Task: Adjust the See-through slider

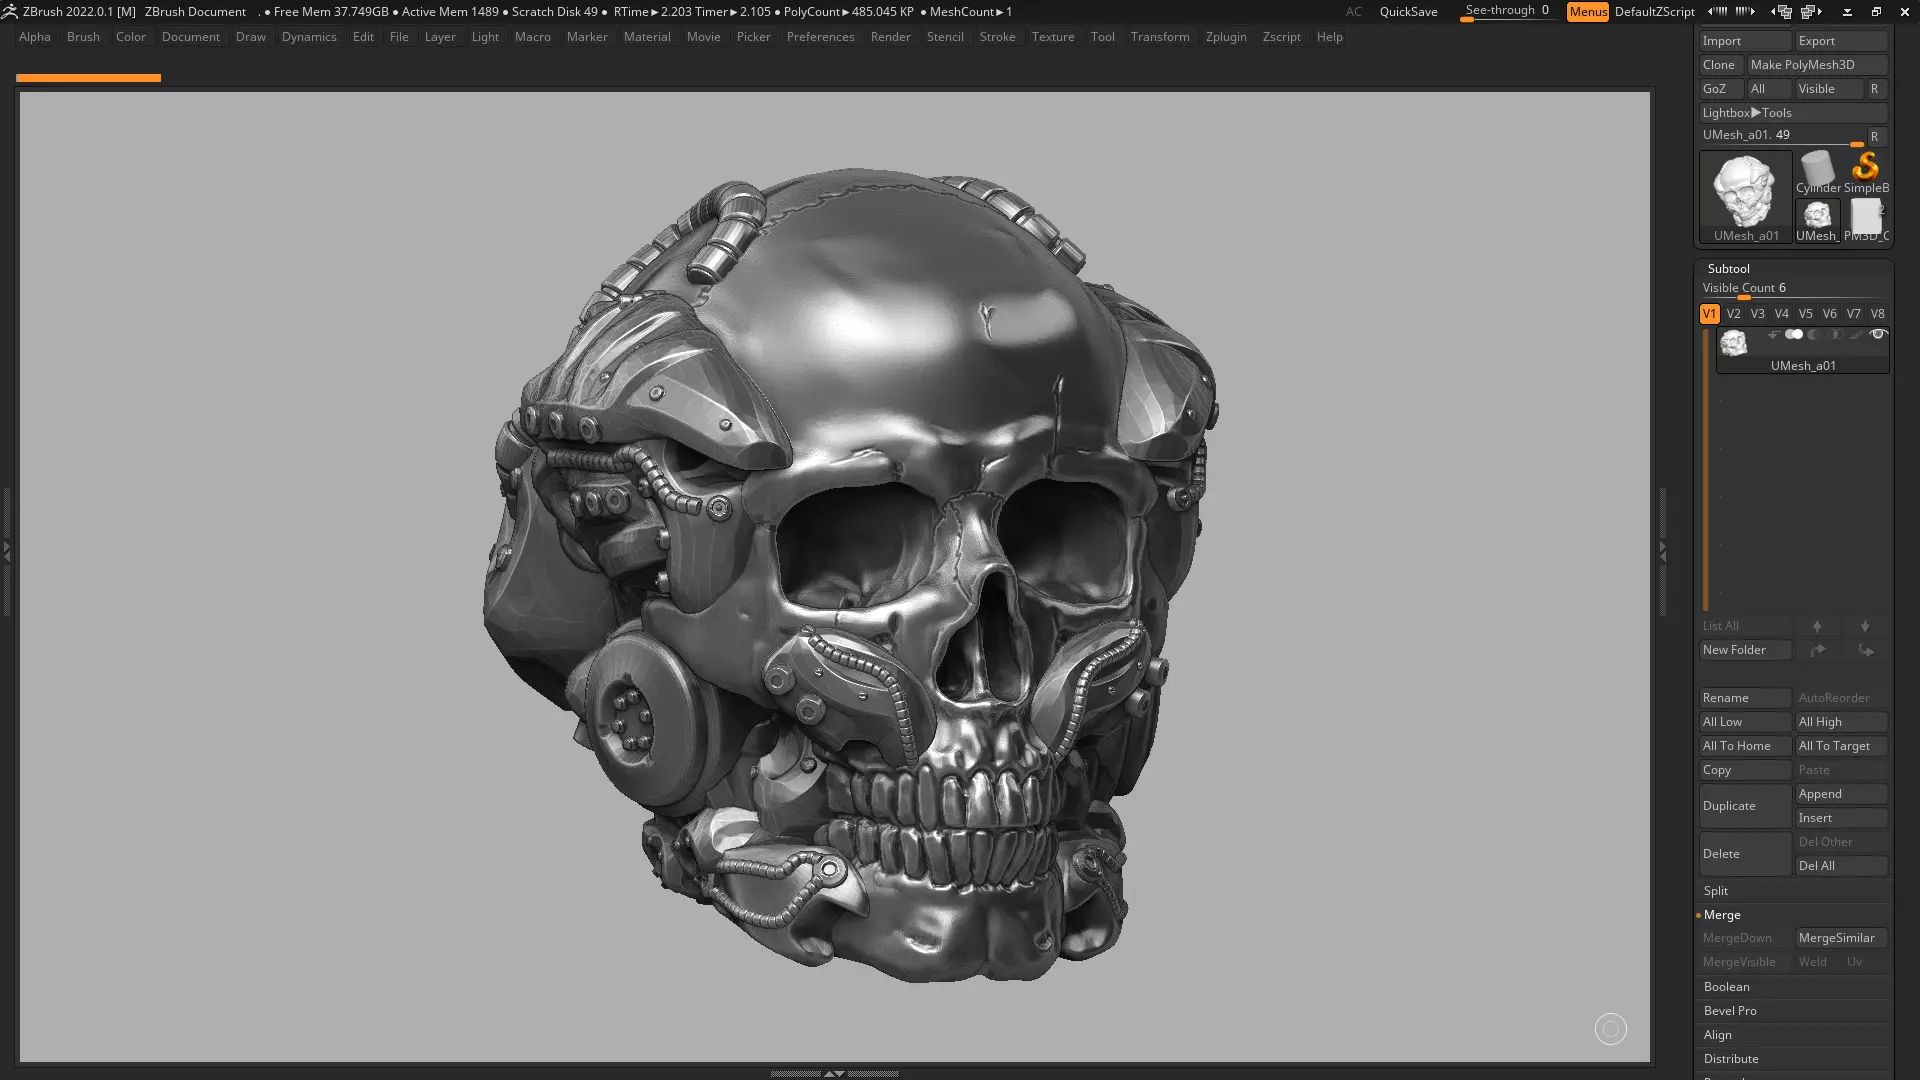Action: point(1506,12)
